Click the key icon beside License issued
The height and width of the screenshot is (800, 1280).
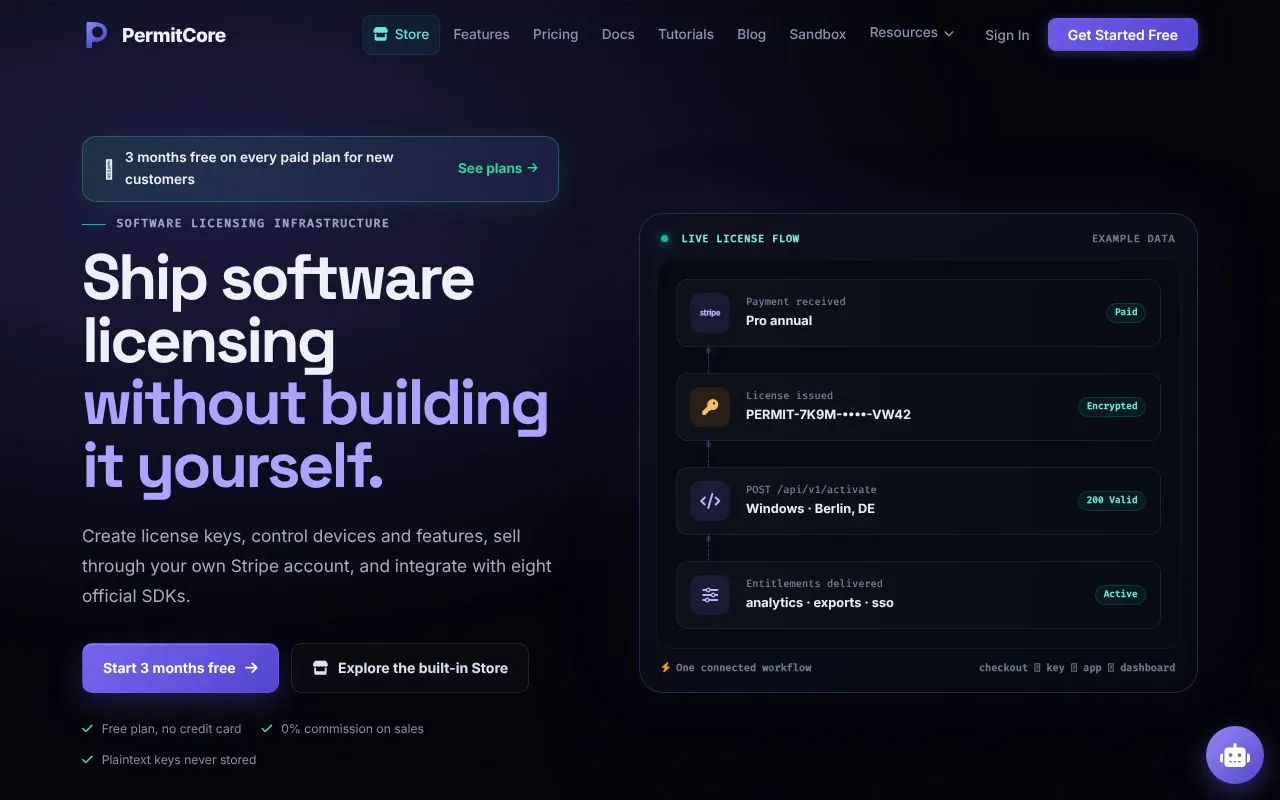710,407
